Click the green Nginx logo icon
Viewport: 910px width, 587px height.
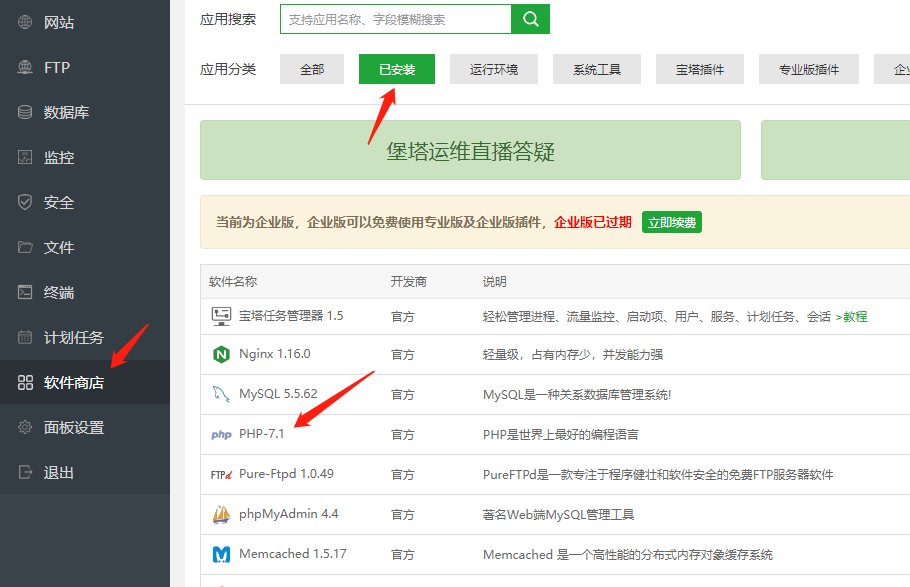(221, 354)
